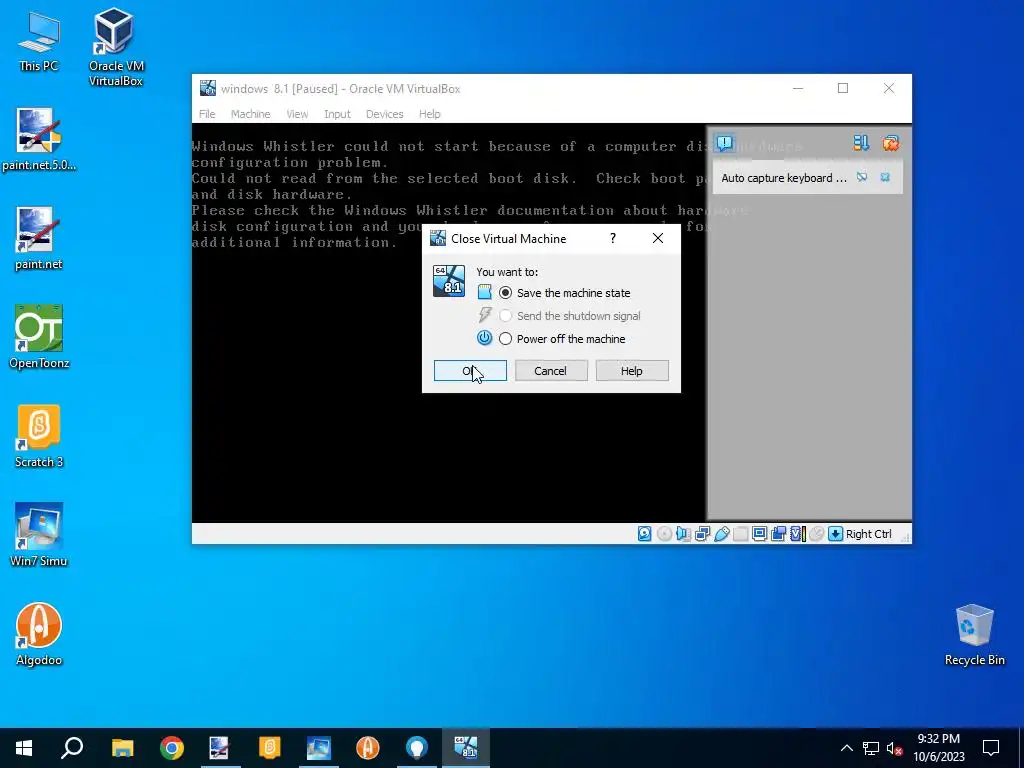Click the mouse integration status icon

(816, 534)
